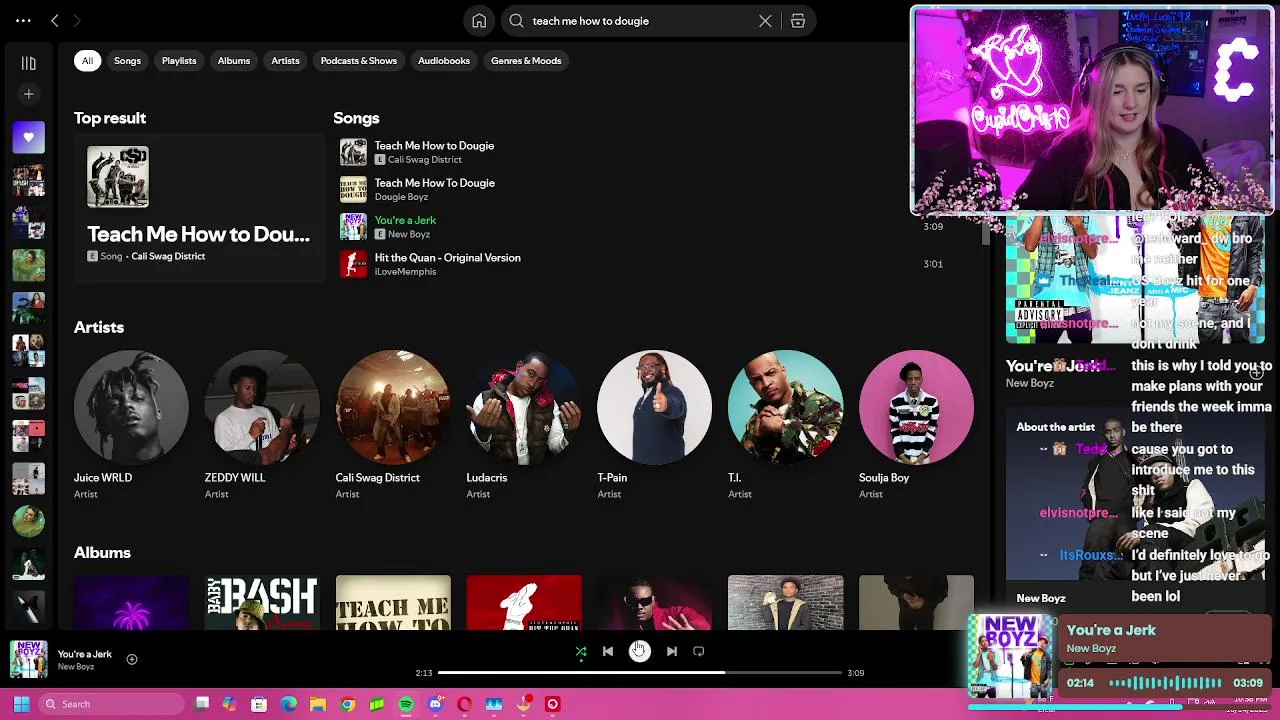Filter results by Podcasts & Shows
The height and width of the screenshot is (720, 1280).
click(359, 61)
